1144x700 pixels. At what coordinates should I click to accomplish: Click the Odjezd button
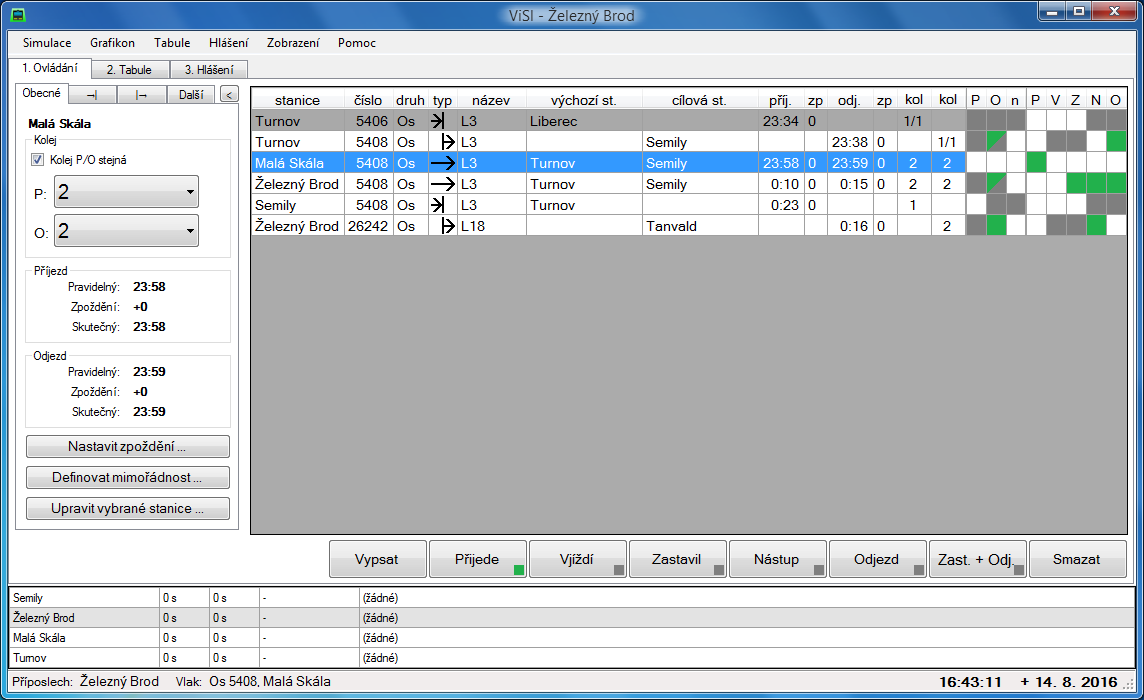[877, 559]
